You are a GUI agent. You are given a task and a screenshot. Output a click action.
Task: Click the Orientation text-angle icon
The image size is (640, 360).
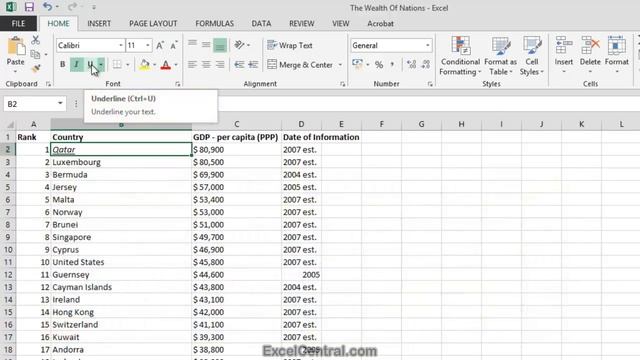click(x=239, y=44)
